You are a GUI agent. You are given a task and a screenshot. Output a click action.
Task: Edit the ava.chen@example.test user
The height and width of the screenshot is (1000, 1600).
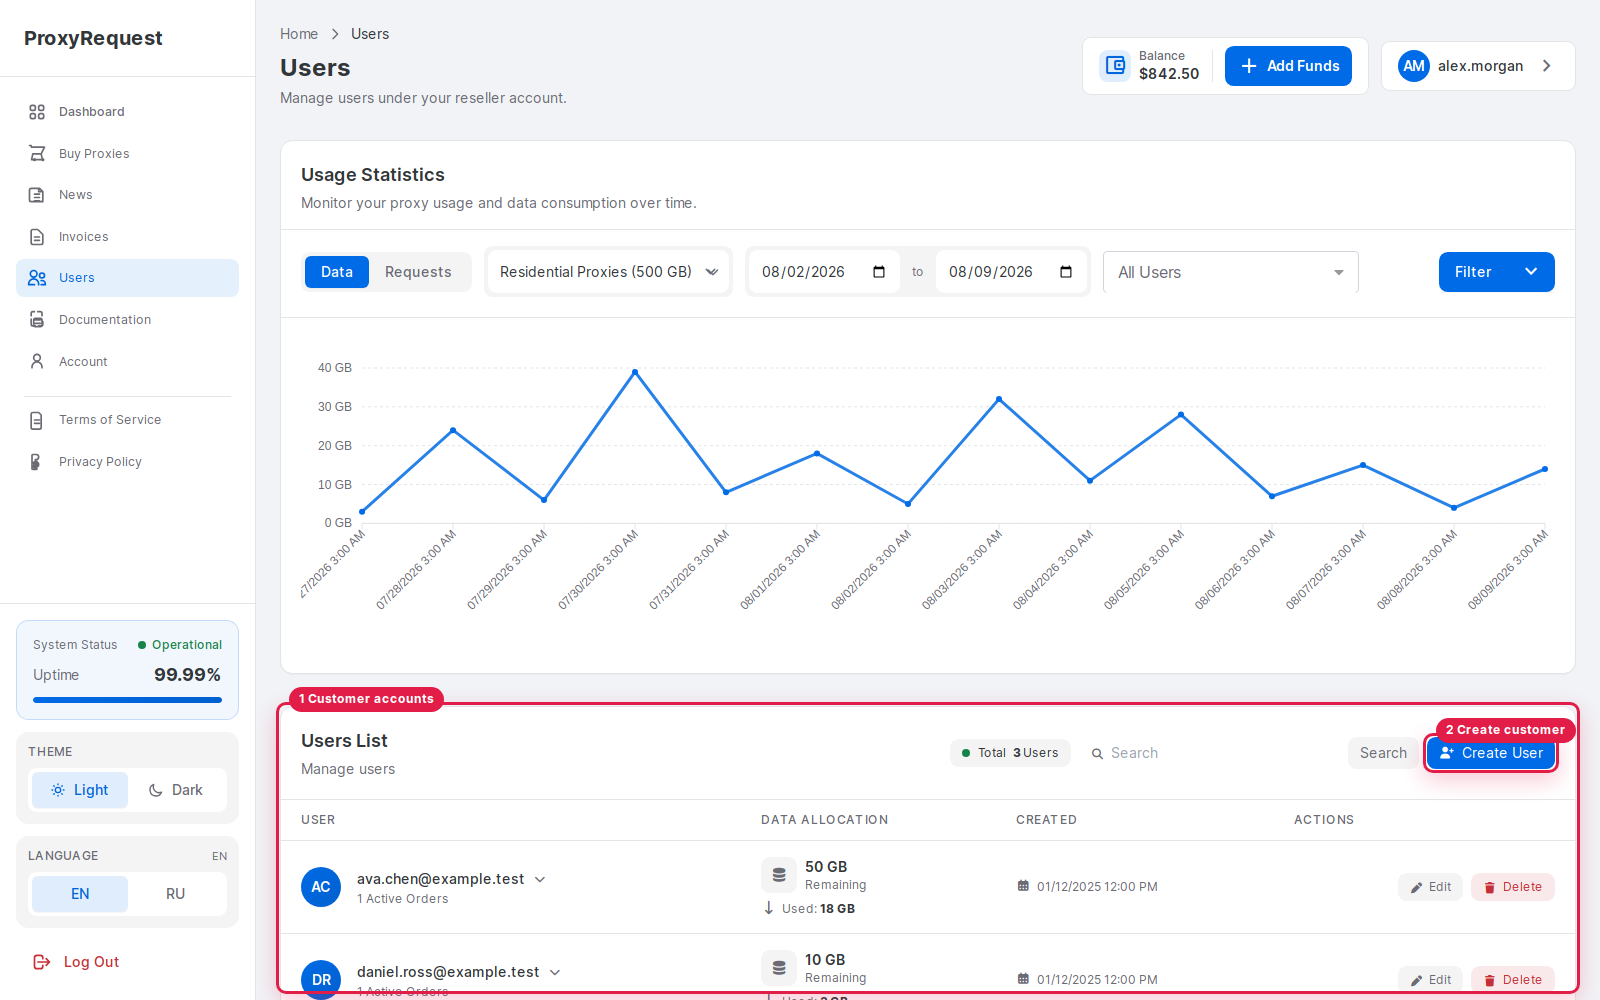coord(1430,887)
